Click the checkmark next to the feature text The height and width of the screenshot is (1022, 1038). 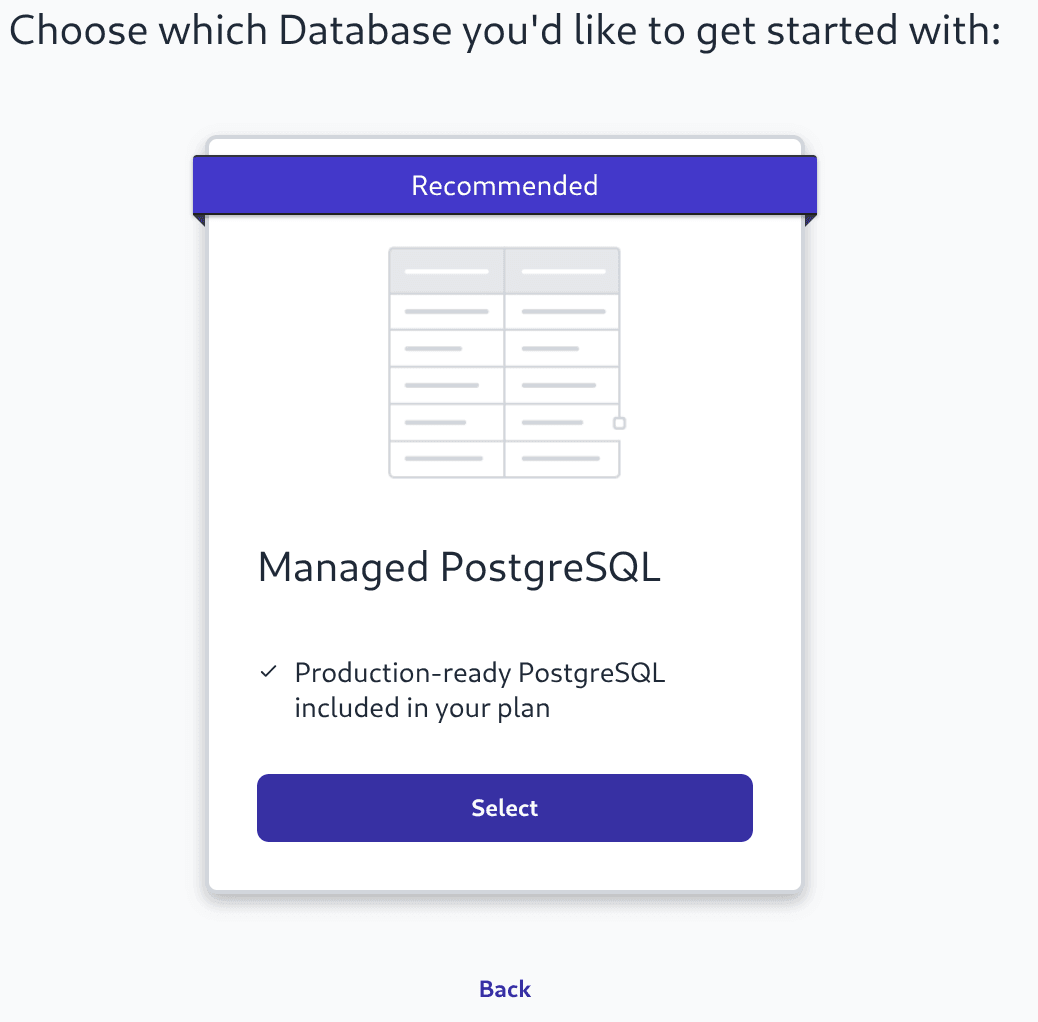tap(268, 671)
